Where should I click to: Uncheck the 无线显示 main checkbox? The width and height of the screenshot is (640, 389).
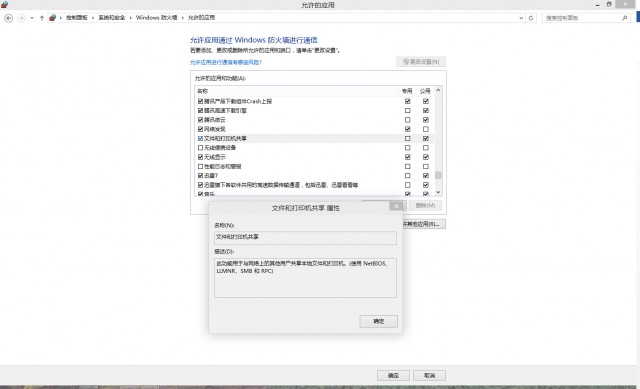pos(200,157)
